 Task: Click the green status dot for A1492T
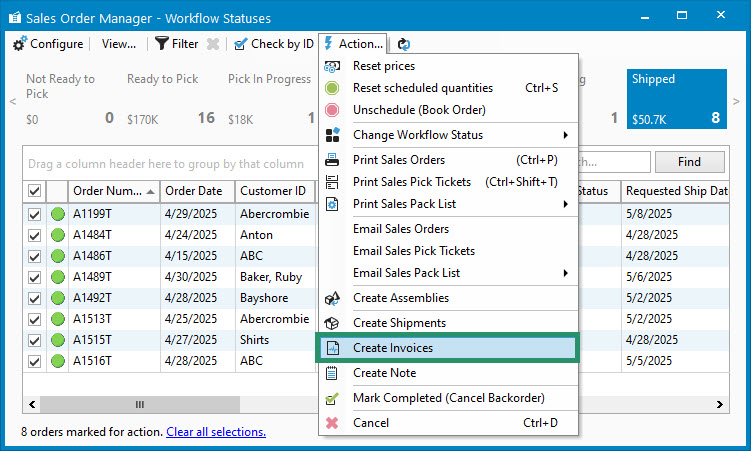click(x=58, y=298)
